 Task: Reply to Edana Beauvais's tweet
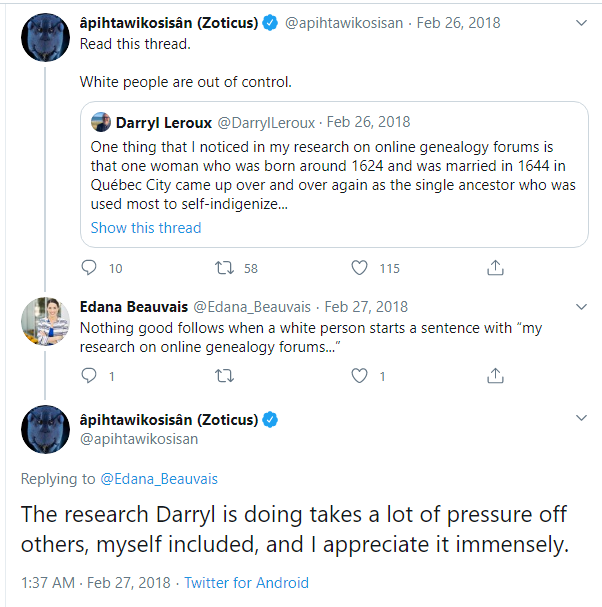[89, 376]
